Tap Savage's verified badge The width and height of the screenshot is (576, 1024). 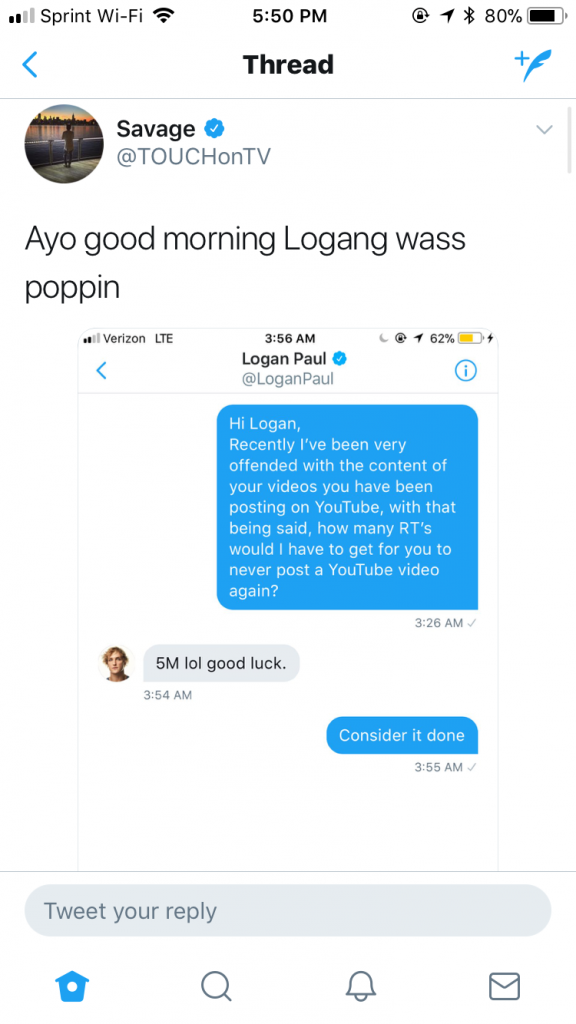[214, 129]
